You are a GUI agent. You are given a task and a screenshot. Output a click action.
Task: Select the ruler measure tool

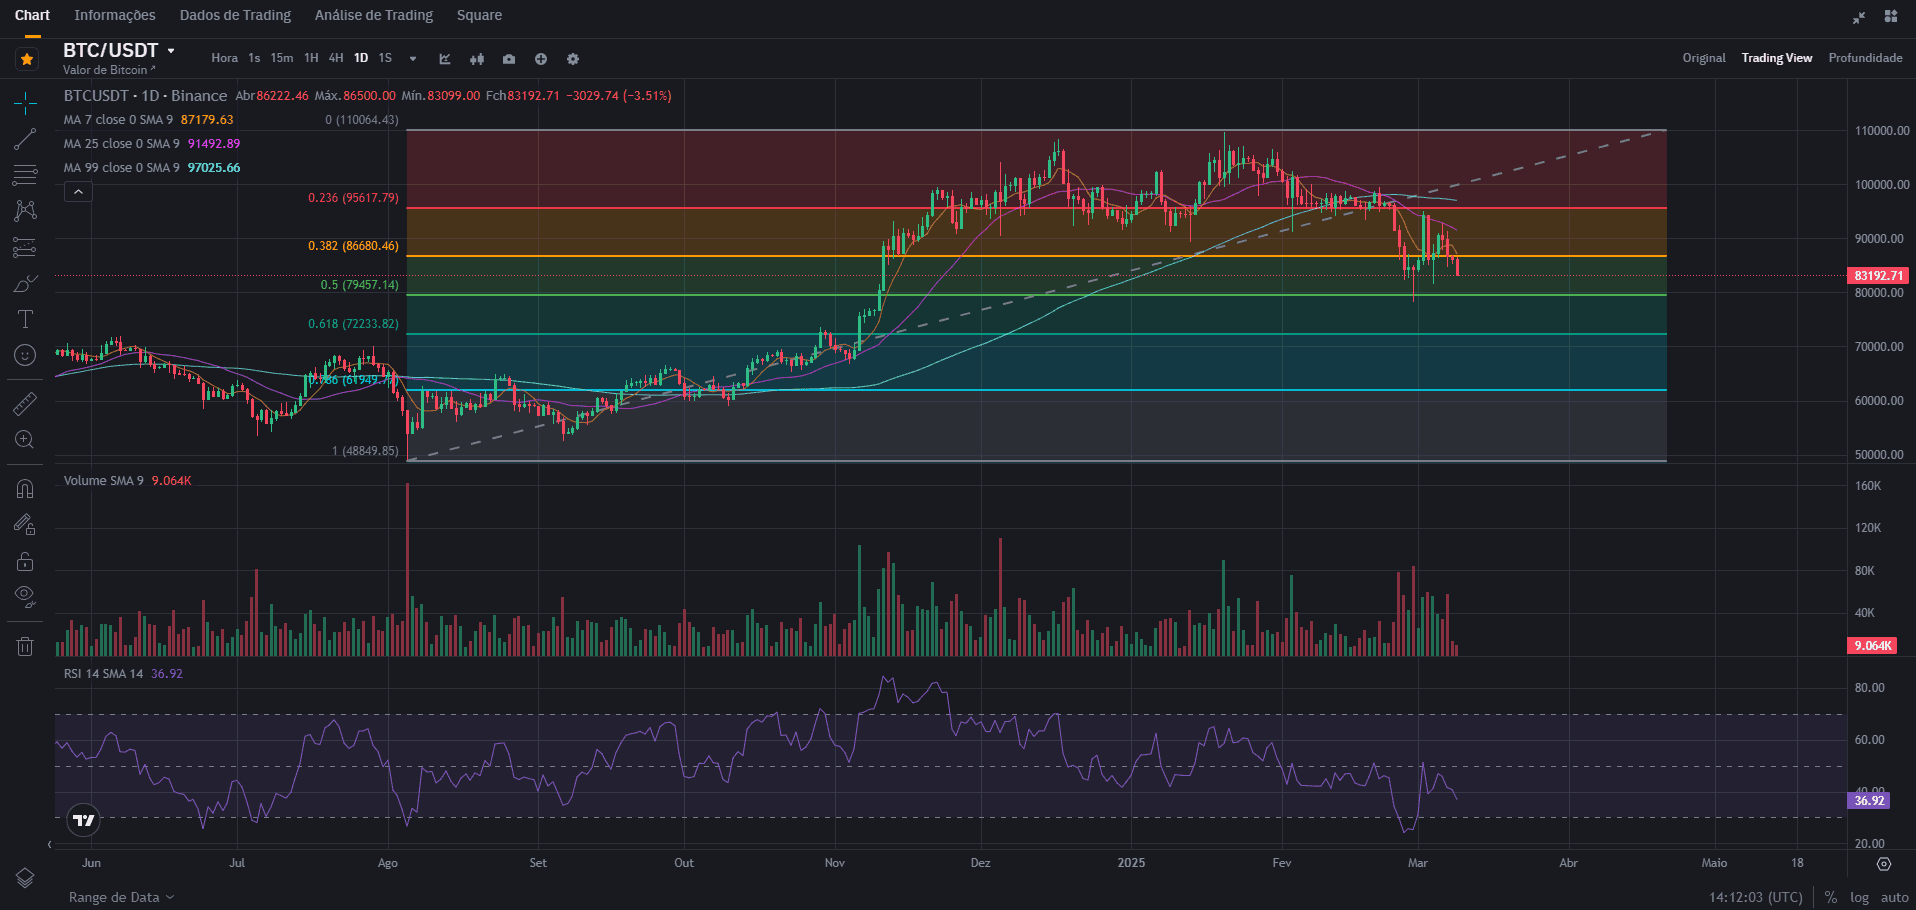tap(26, 404)
